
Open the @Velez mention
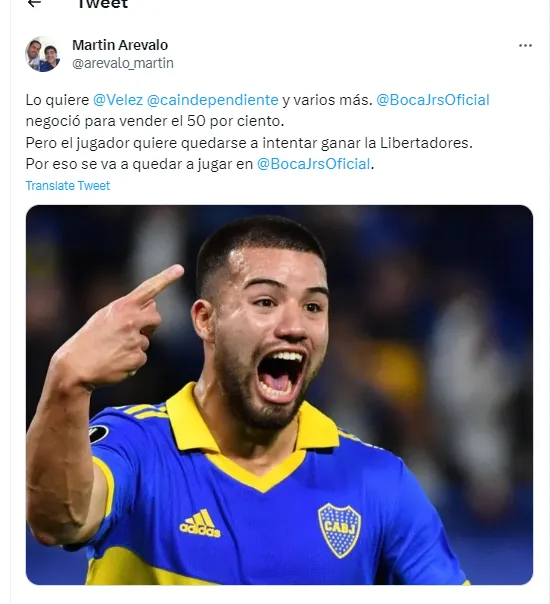tap(118, 100)
